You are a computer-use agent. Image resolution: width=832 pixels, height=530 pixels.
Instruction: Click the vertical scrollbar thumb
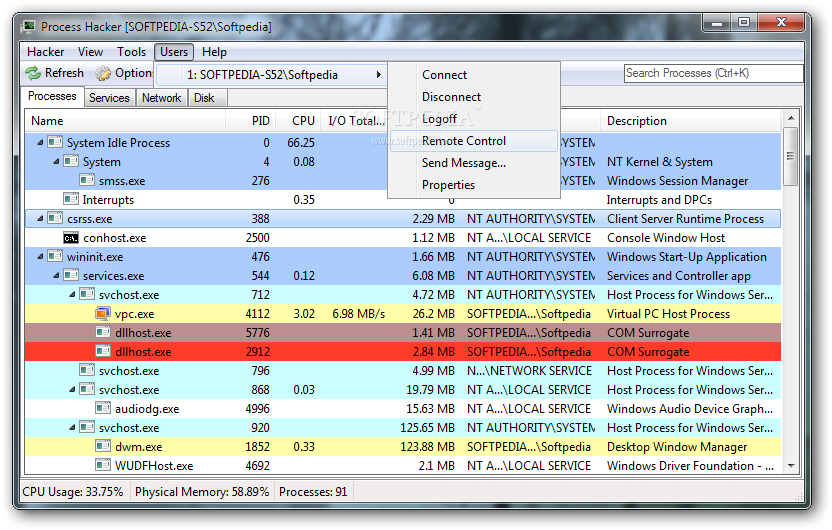pos(790,156)
